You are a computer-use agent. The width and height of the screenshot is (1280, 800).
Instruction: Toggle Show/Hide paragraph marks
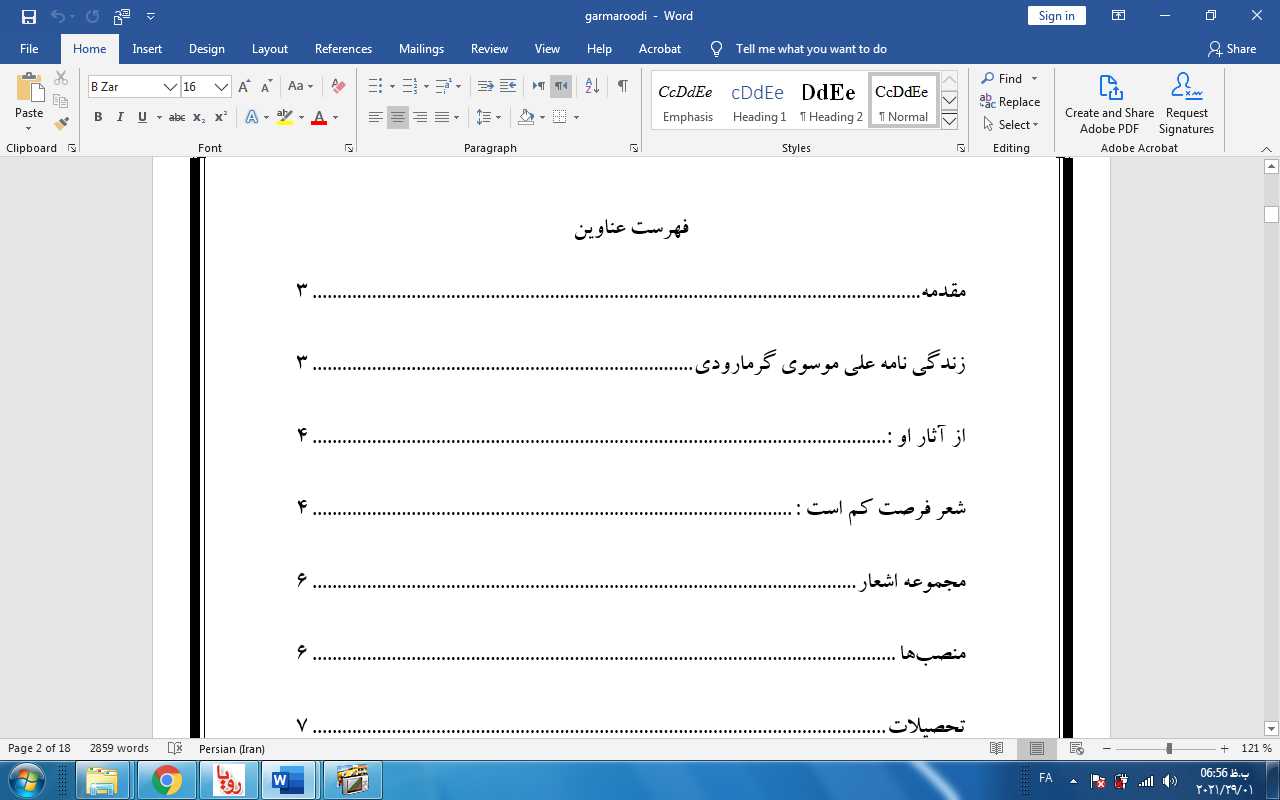pos(622,87)
